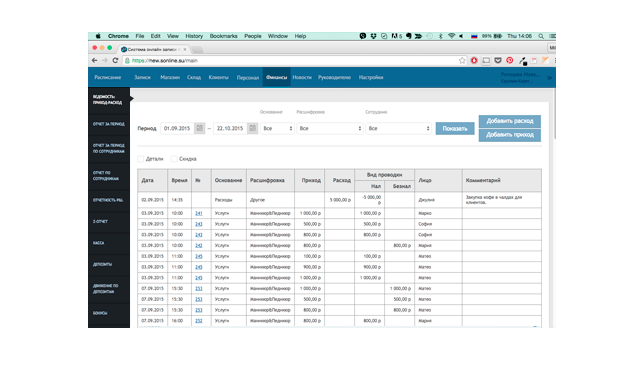Open record link 241
640x367 pixels.
[198, 214]
